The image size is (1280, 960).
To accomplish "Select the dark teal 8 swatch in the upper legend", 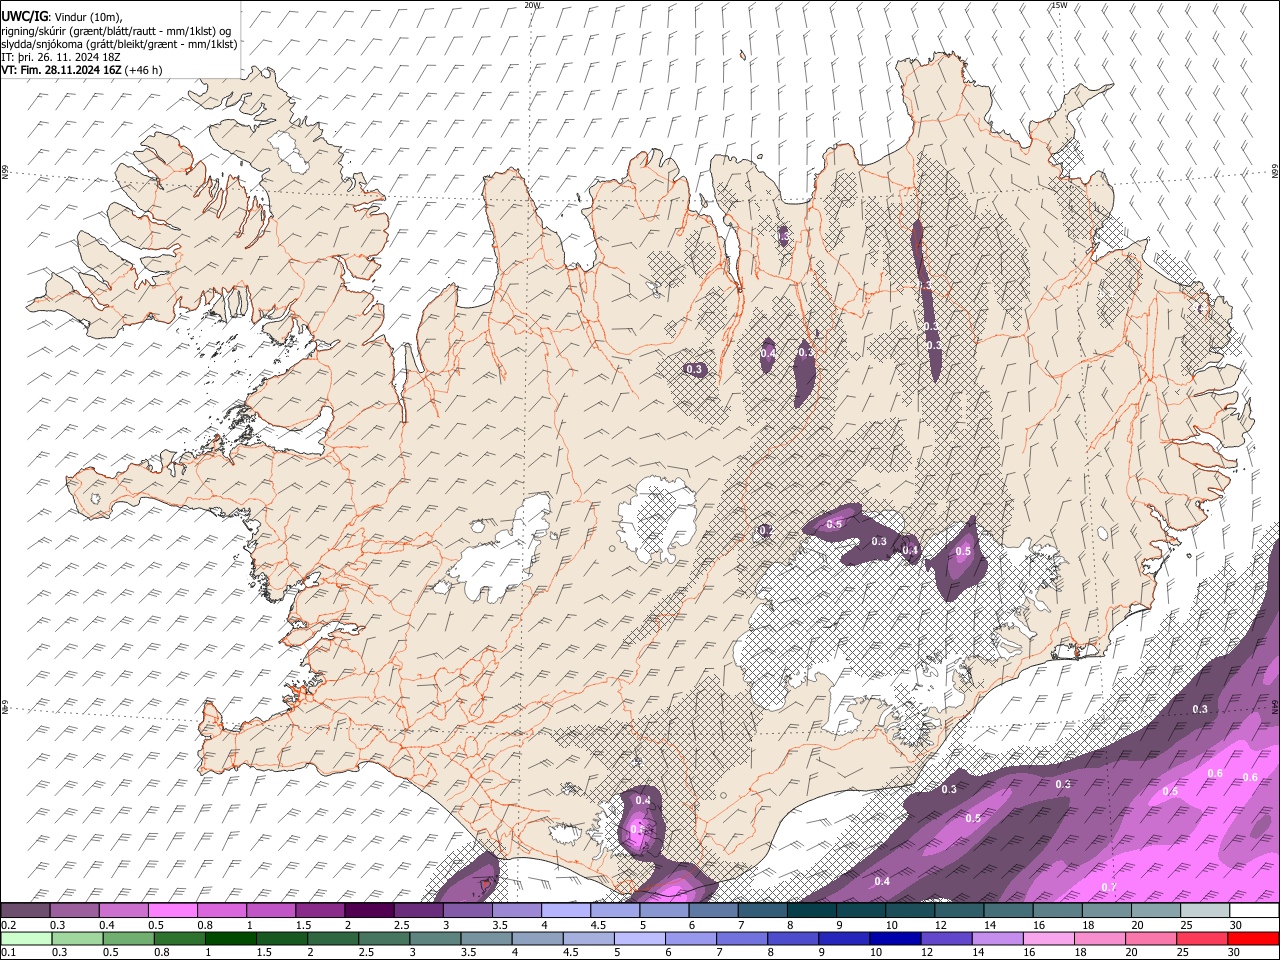I will pyautogui.click(x=811, y=910).
